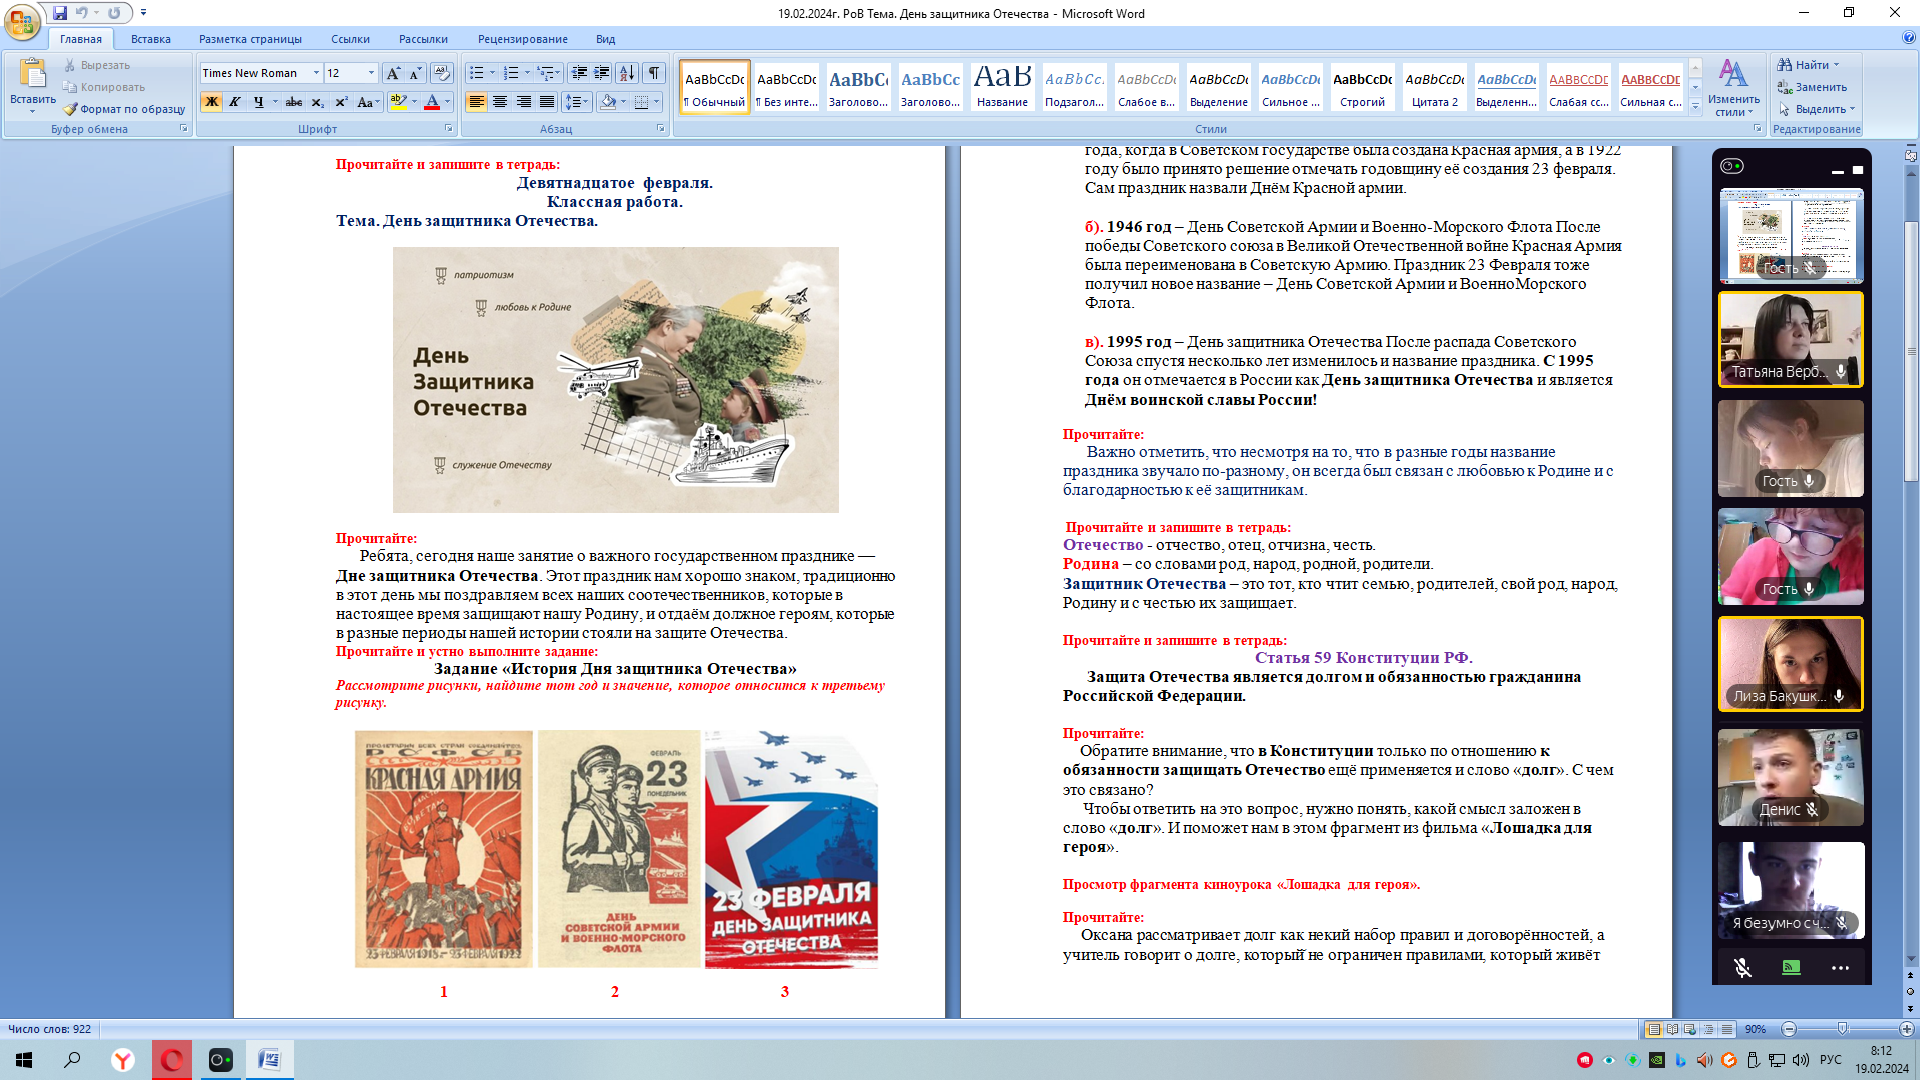Open the Абзац dialog launcher
This screenshot has width=1920, height=1080.
point(660,129)
